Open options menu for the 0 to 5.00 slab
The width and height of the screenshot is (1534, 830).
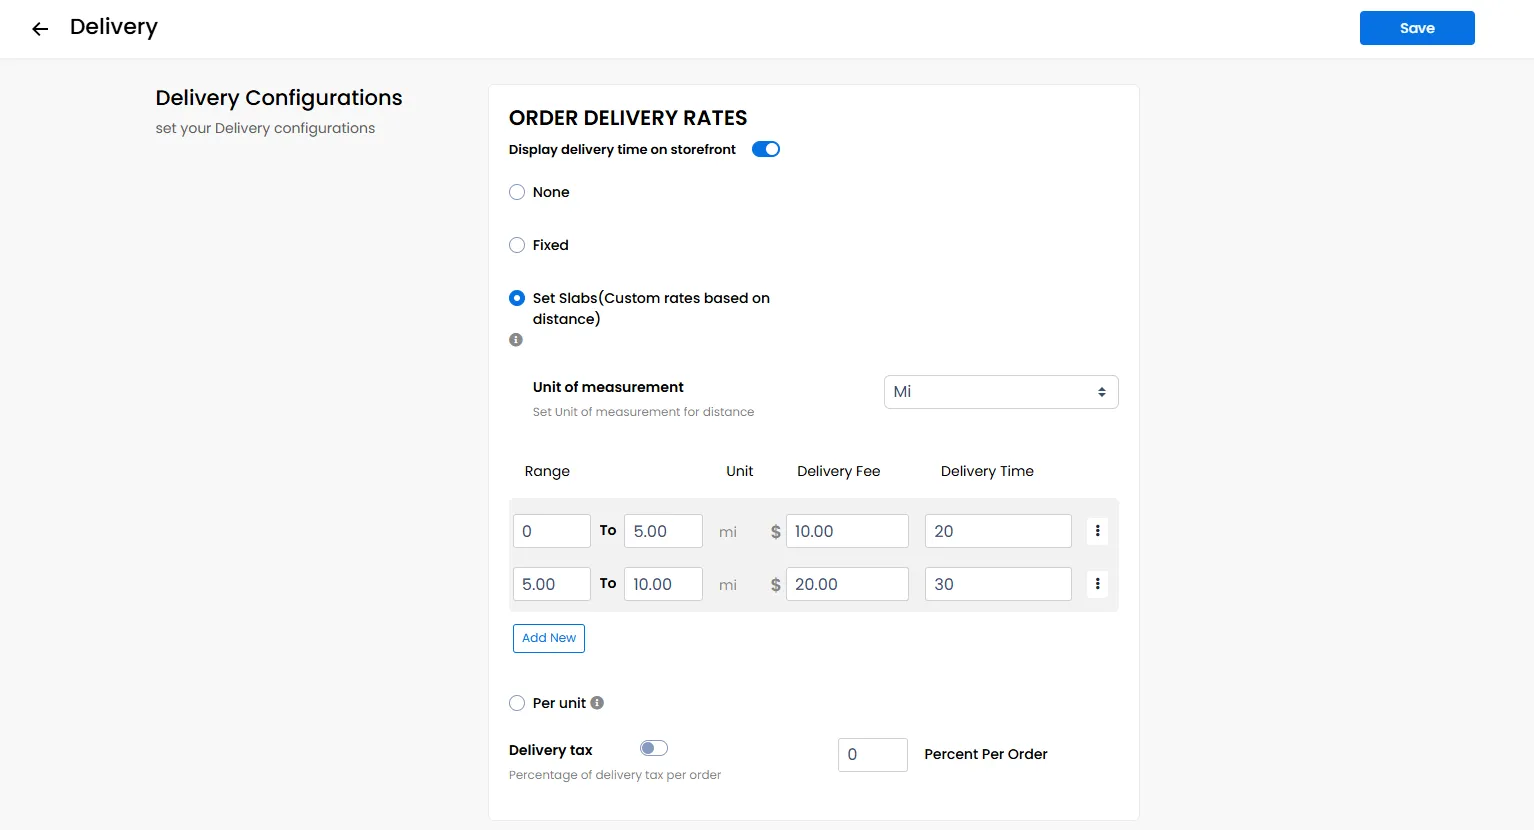[1097, 531]
